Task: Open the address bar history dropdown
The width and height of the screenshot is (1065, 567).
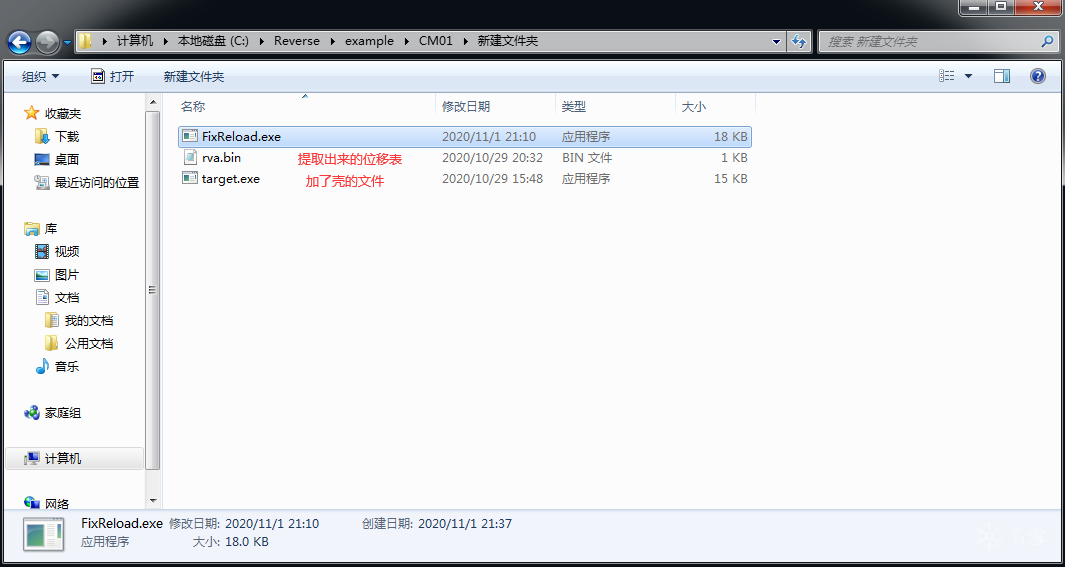Action: coord(776,41)
